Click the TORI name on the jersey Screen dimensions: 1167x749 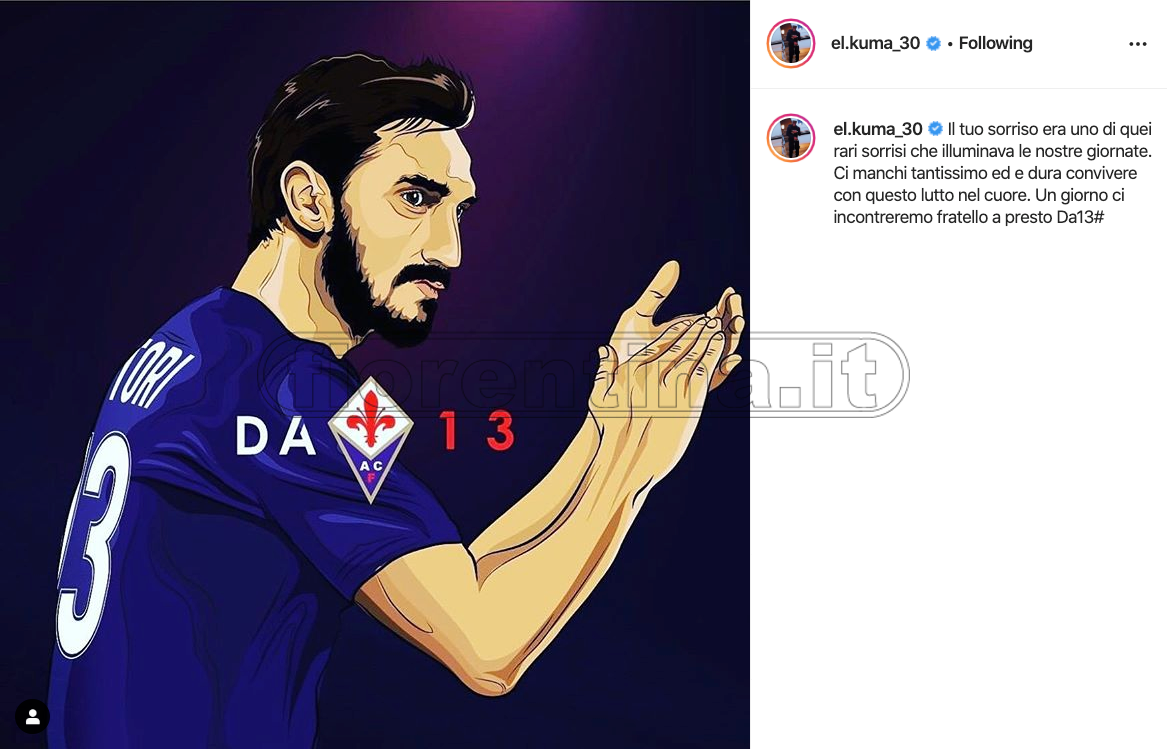(x=151, y=380)
